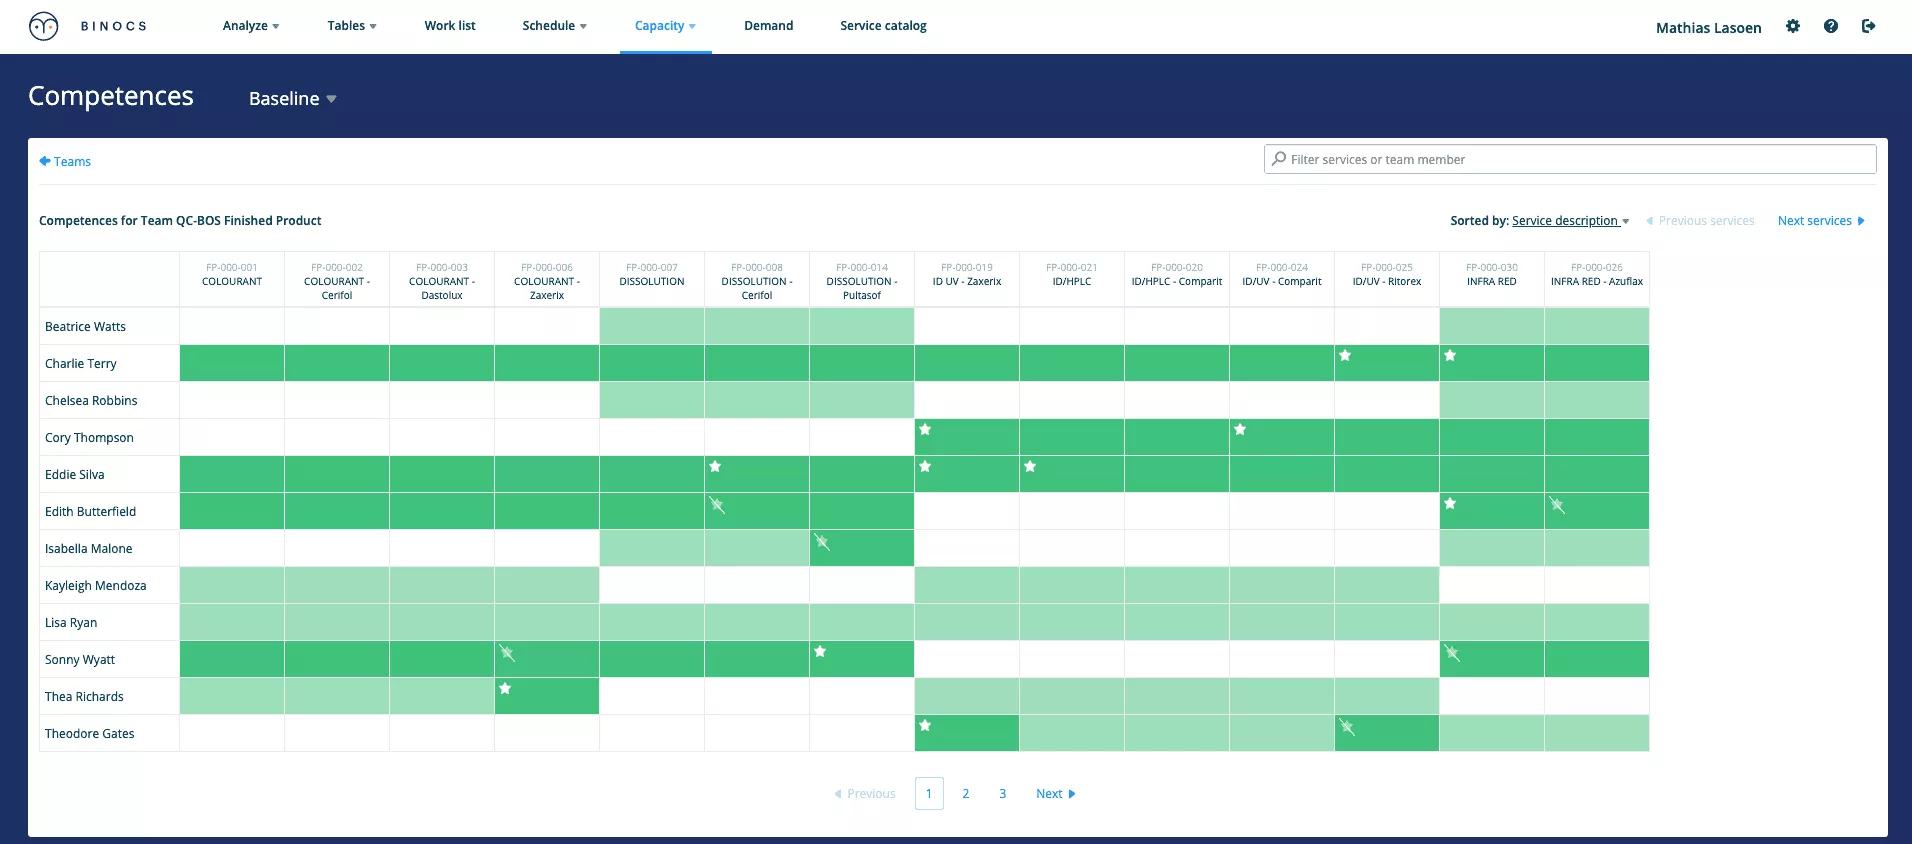
Task: Click crossed star in Sonny Wyatt COLOURANT - Zaxerix cell
Action: pyautogui.click(x=507, y=653)
